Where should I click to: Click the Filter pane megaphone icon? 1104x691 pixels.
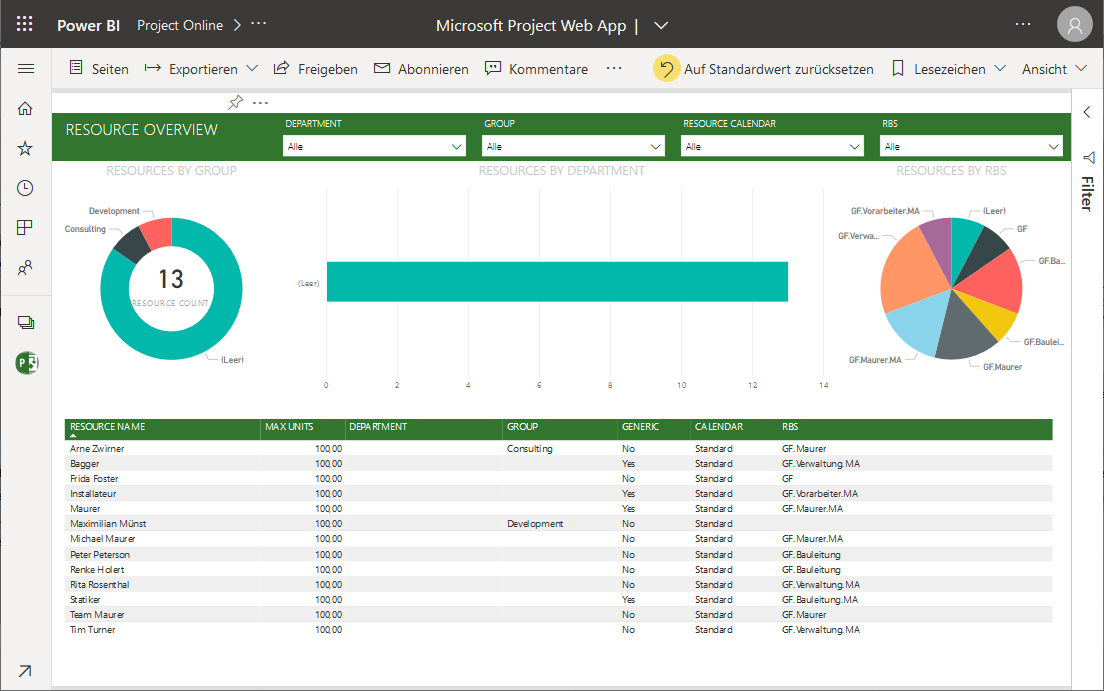1089,157
